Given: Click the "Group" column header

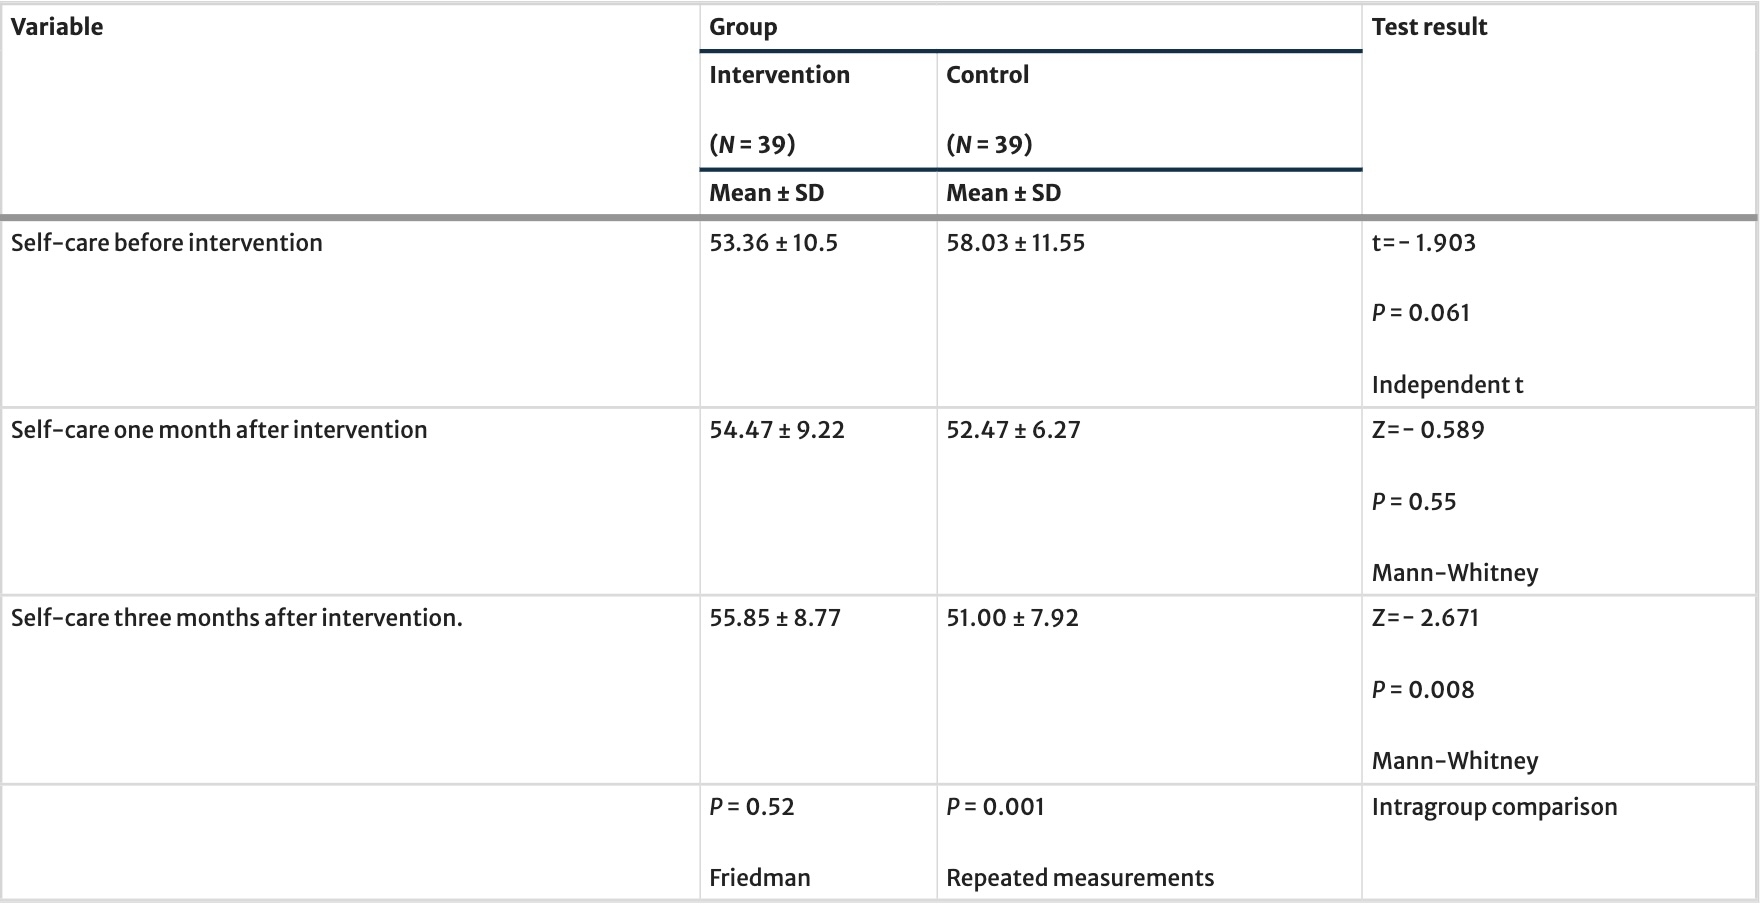Looking at the screenshot, I should (x=743, y=27).
